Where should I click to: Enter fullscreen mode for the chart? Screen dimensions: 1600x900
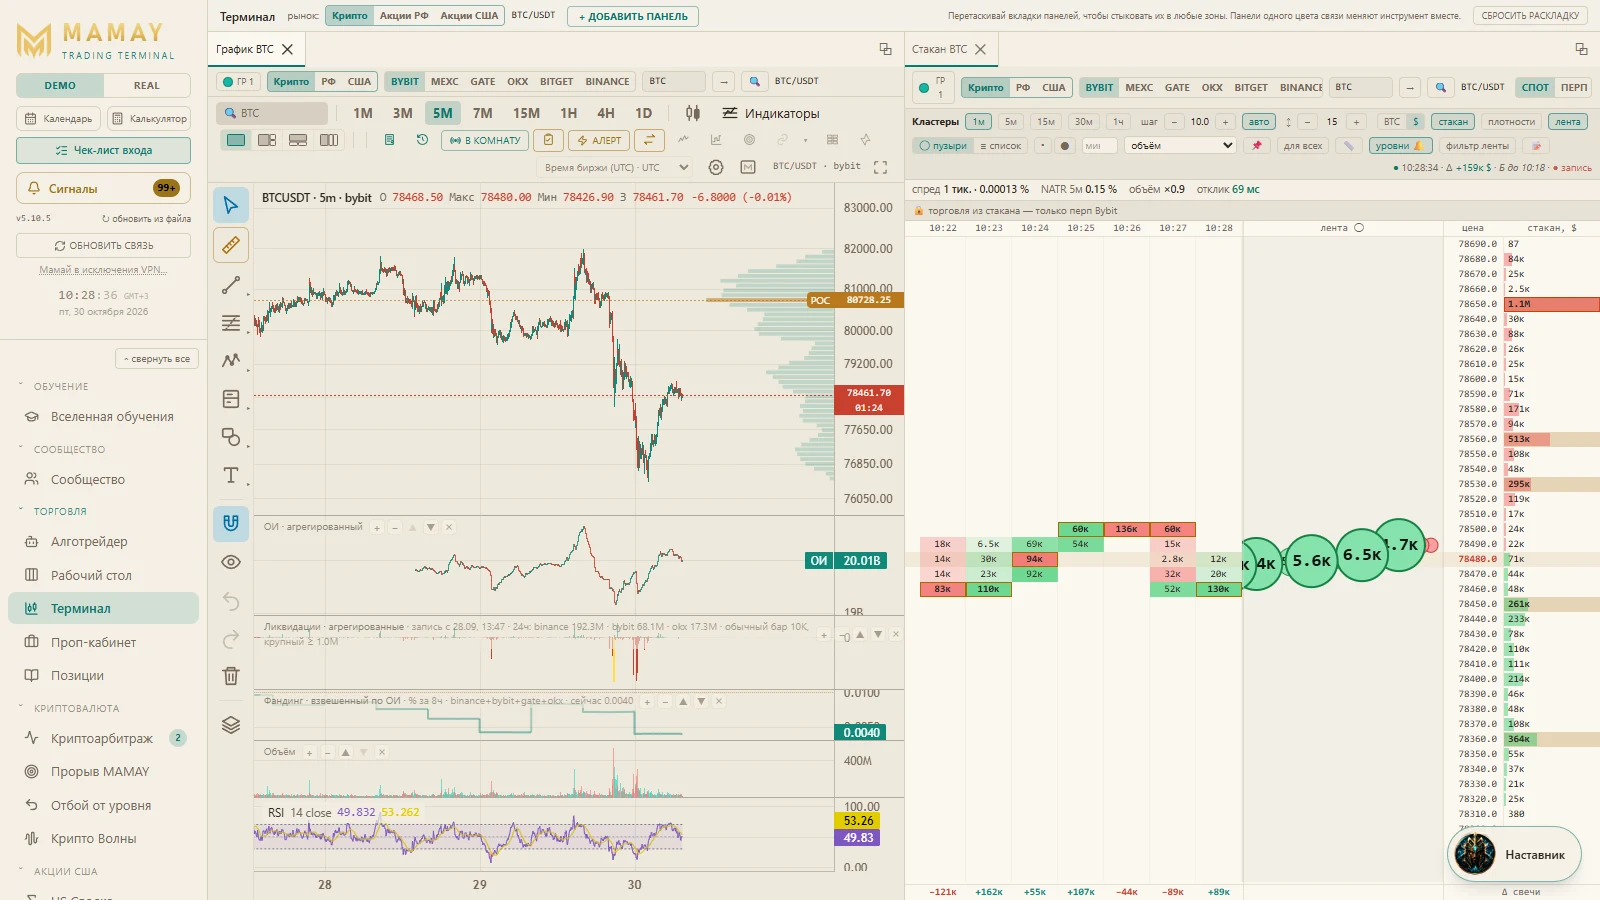(x=880, y=167)
